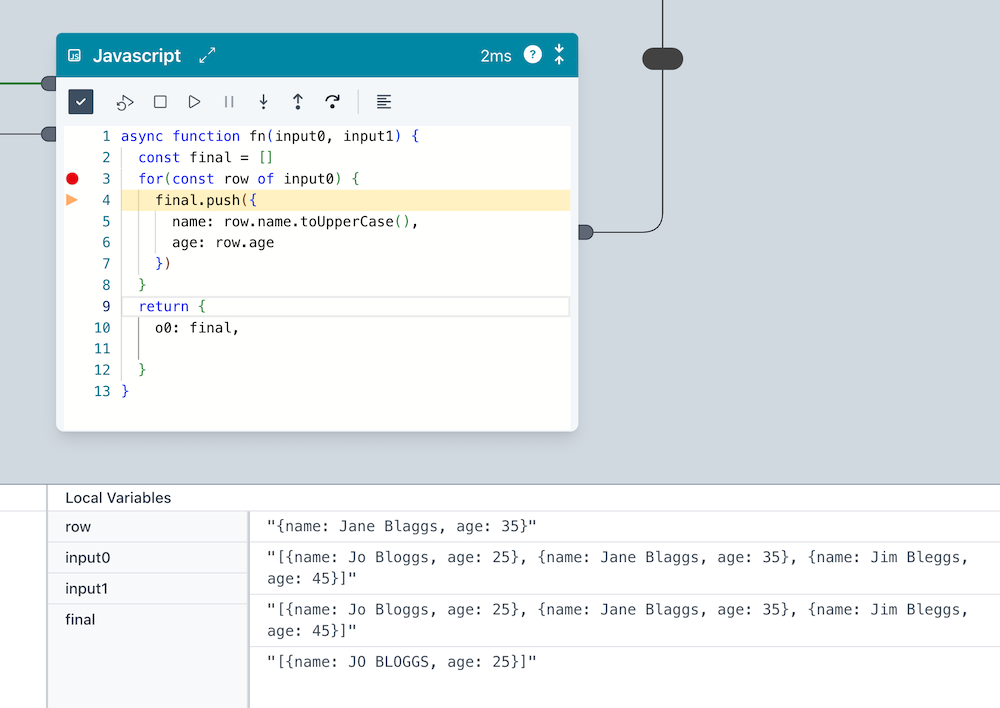Step out with the up arrow icon

pos(298,102)
